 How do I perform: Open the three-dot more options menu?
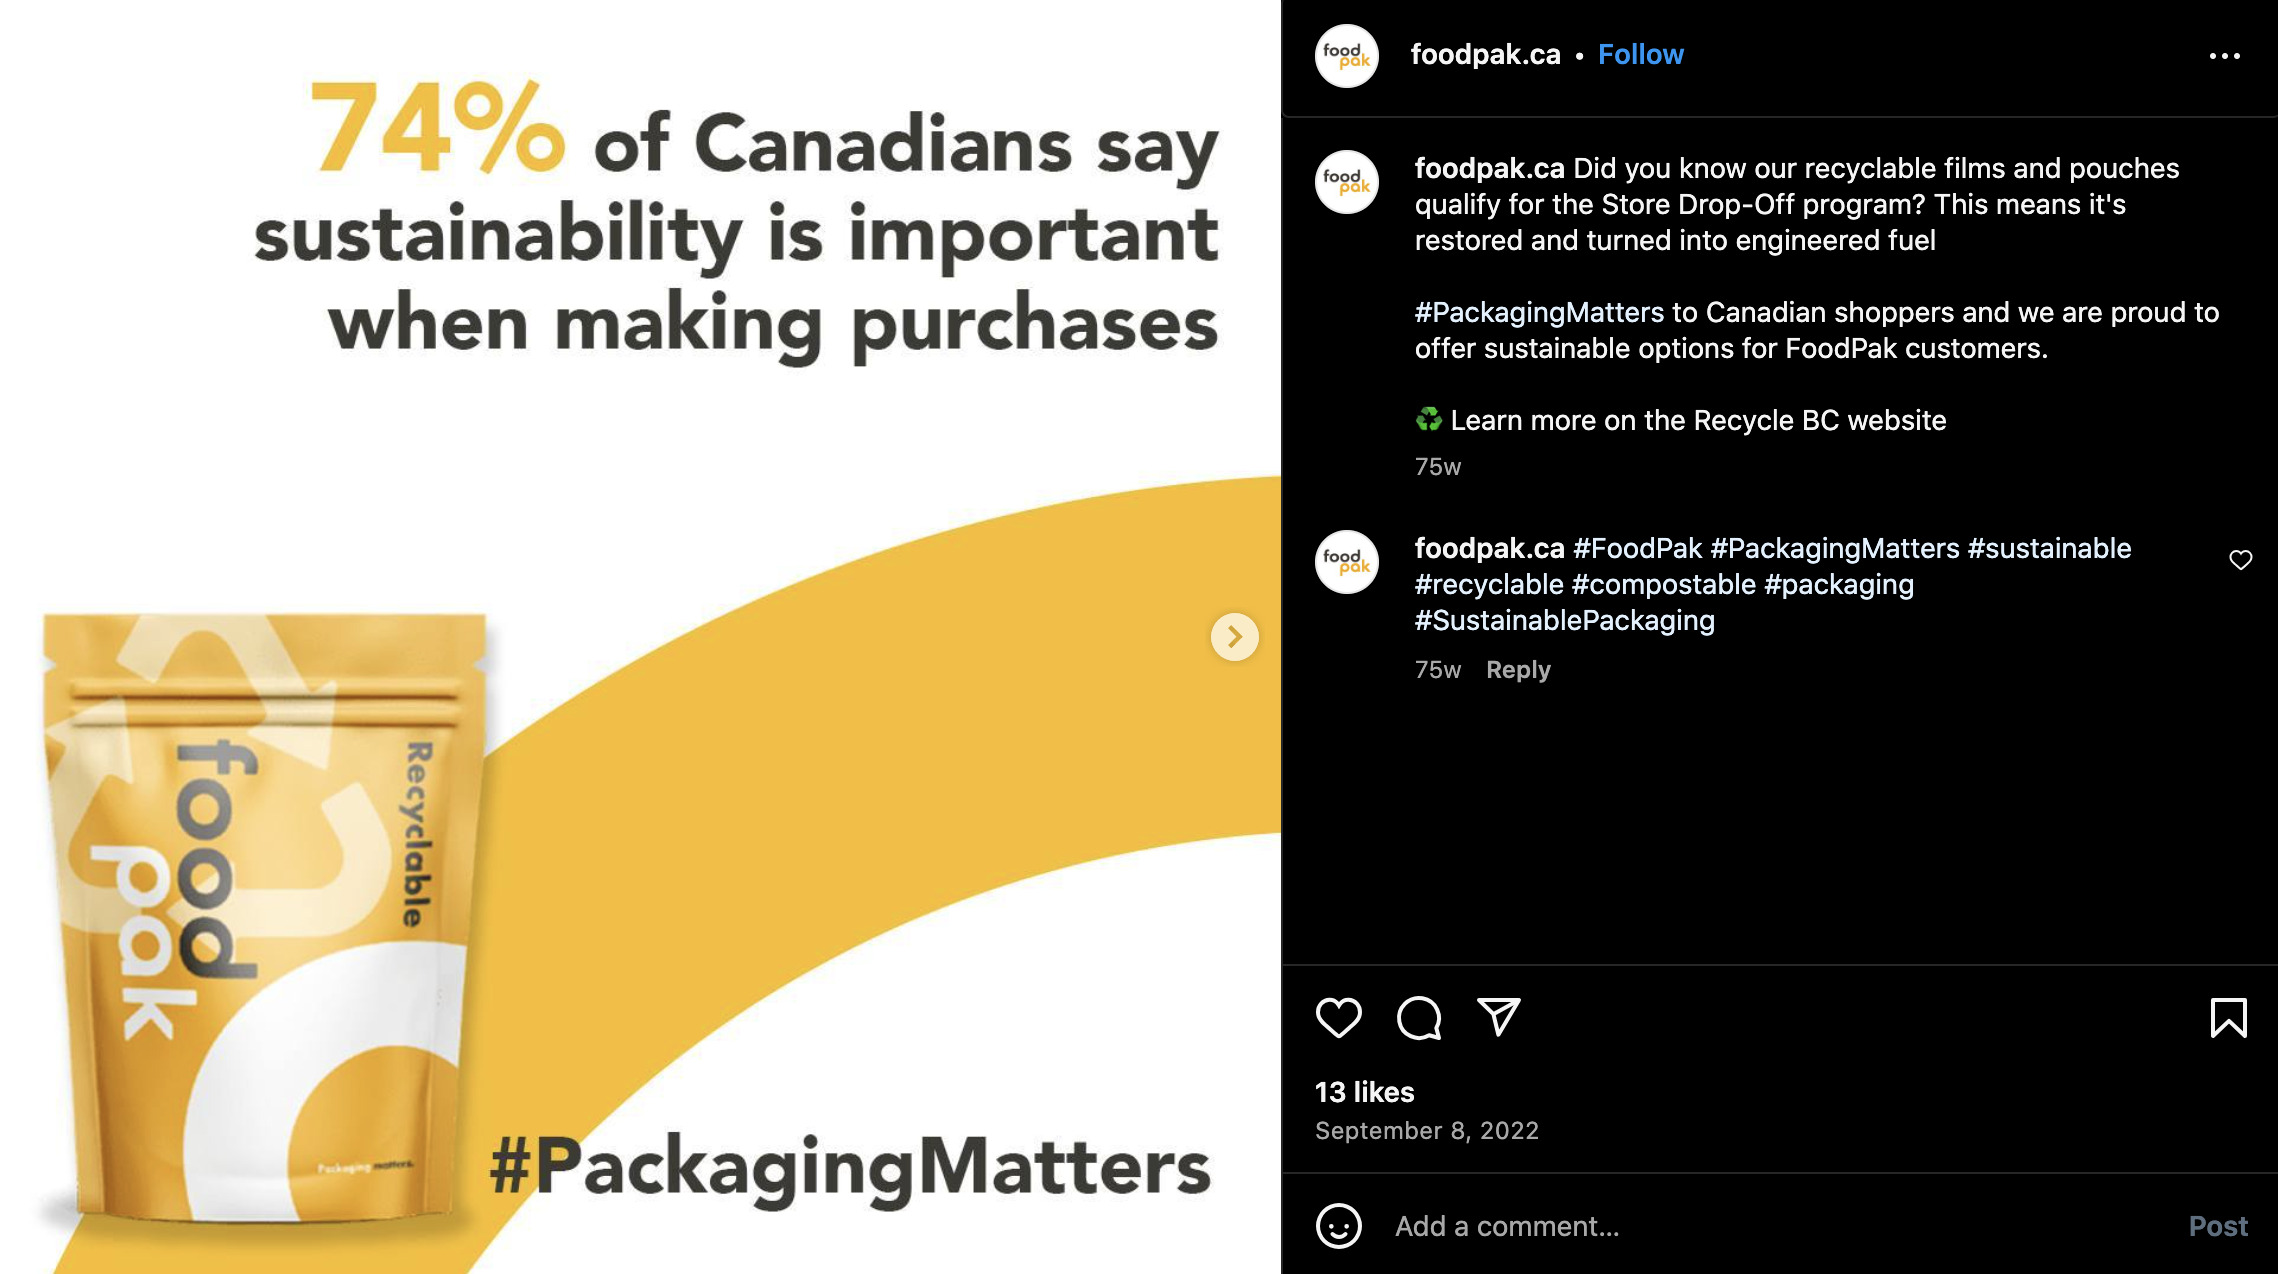point(2224,56)
